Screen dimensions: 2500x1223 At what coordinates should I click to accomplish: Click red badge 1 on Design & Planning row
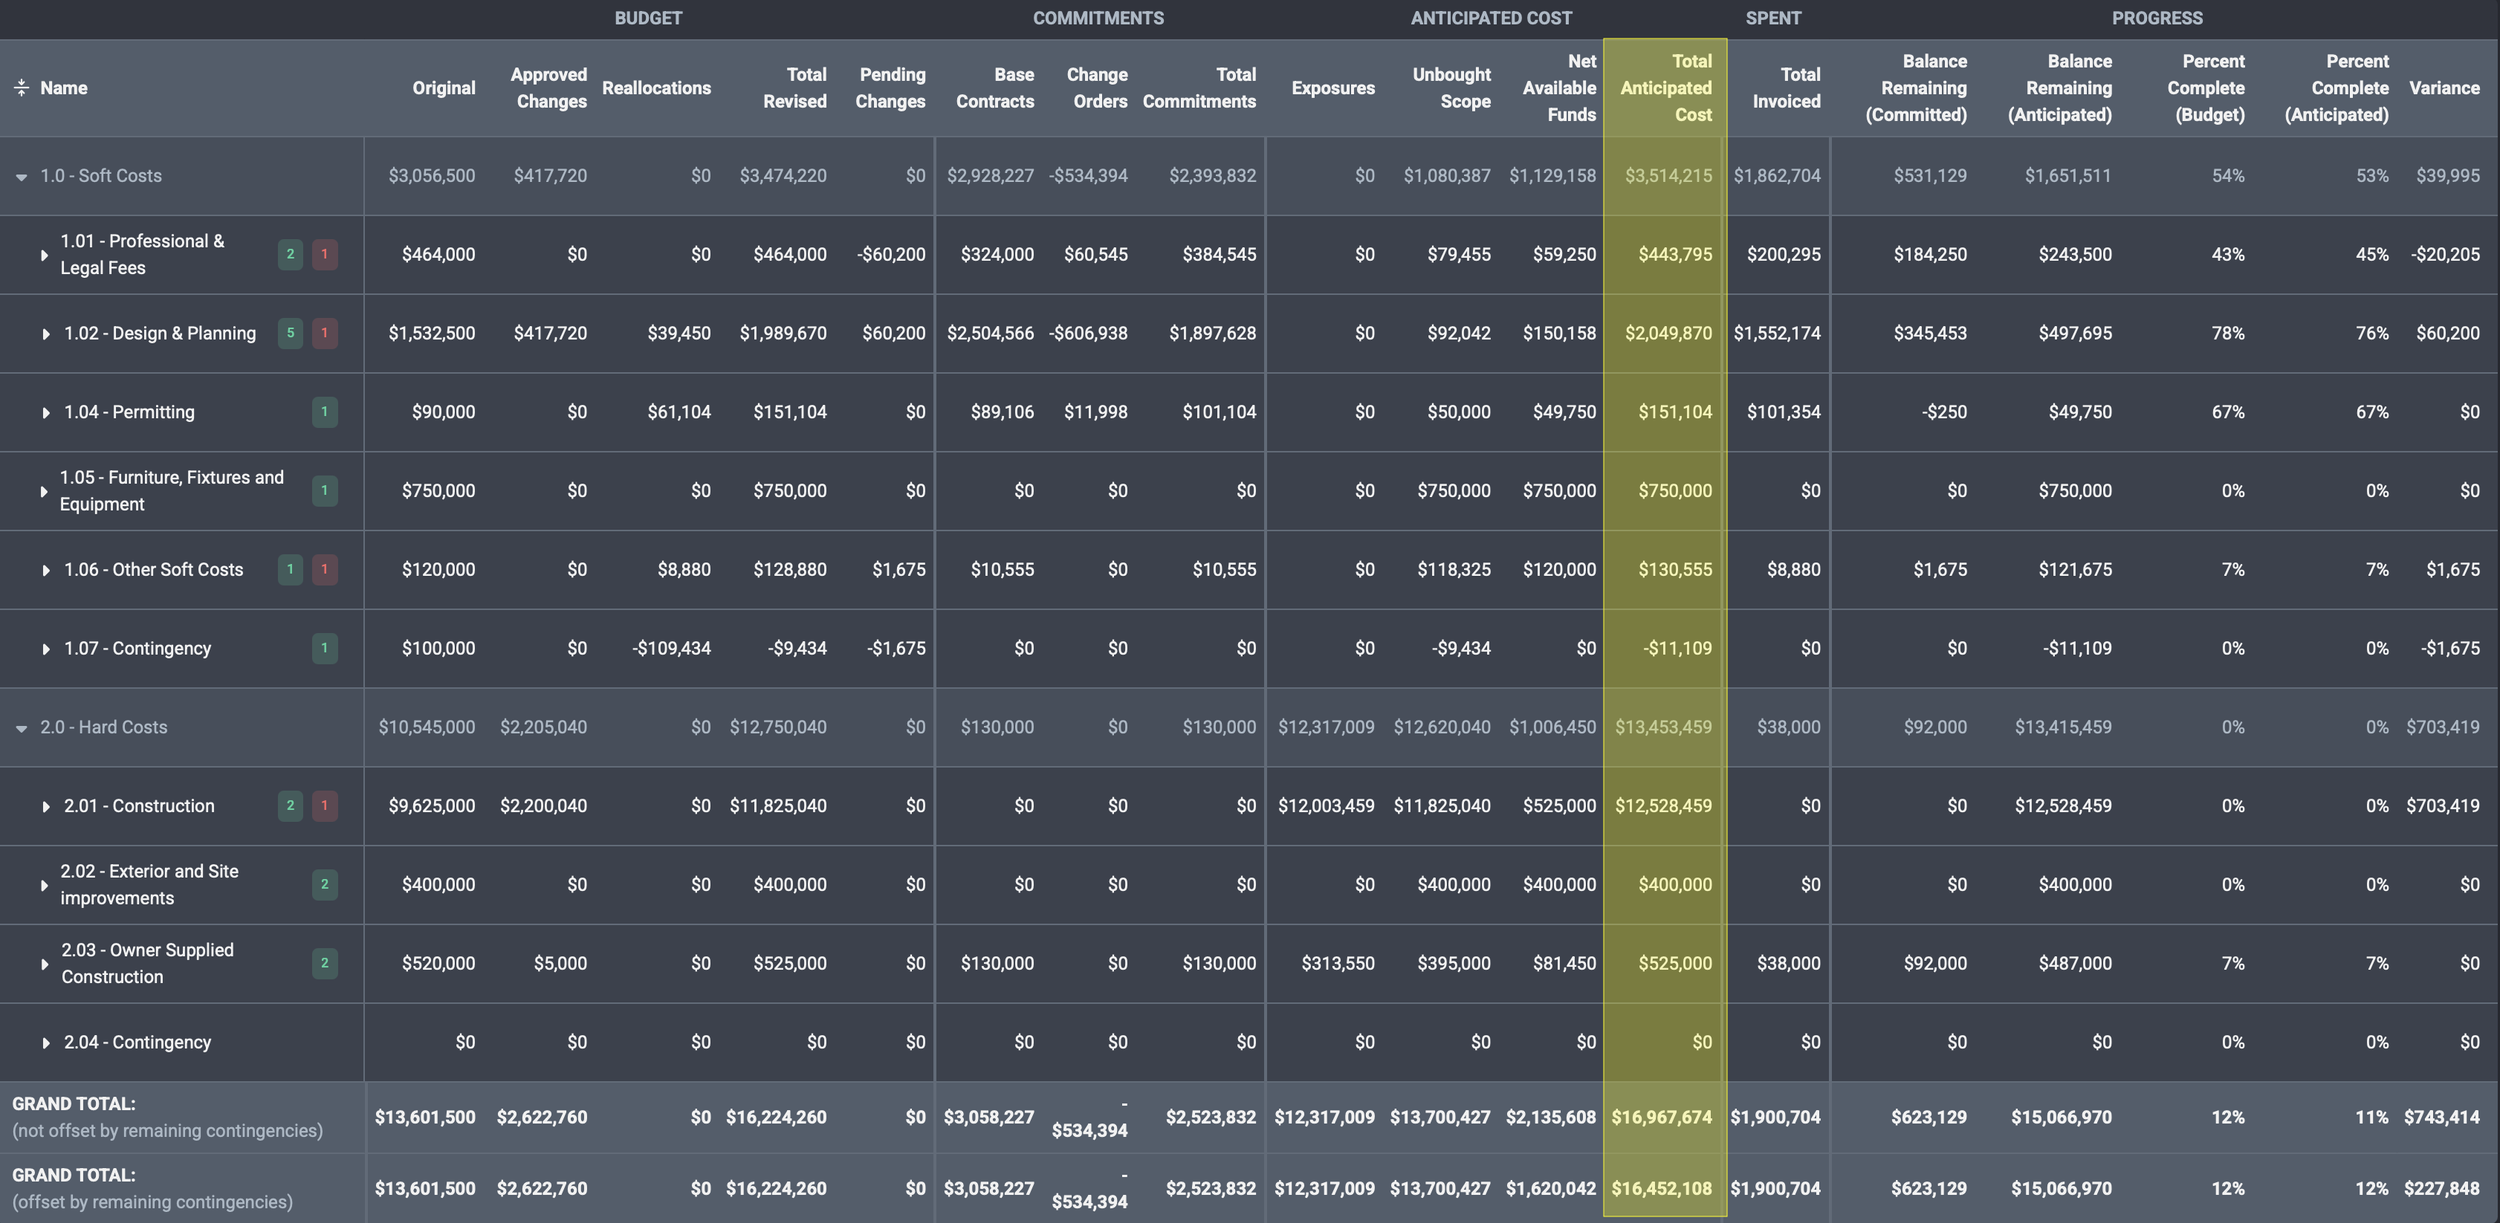click(x=324, y=333)
